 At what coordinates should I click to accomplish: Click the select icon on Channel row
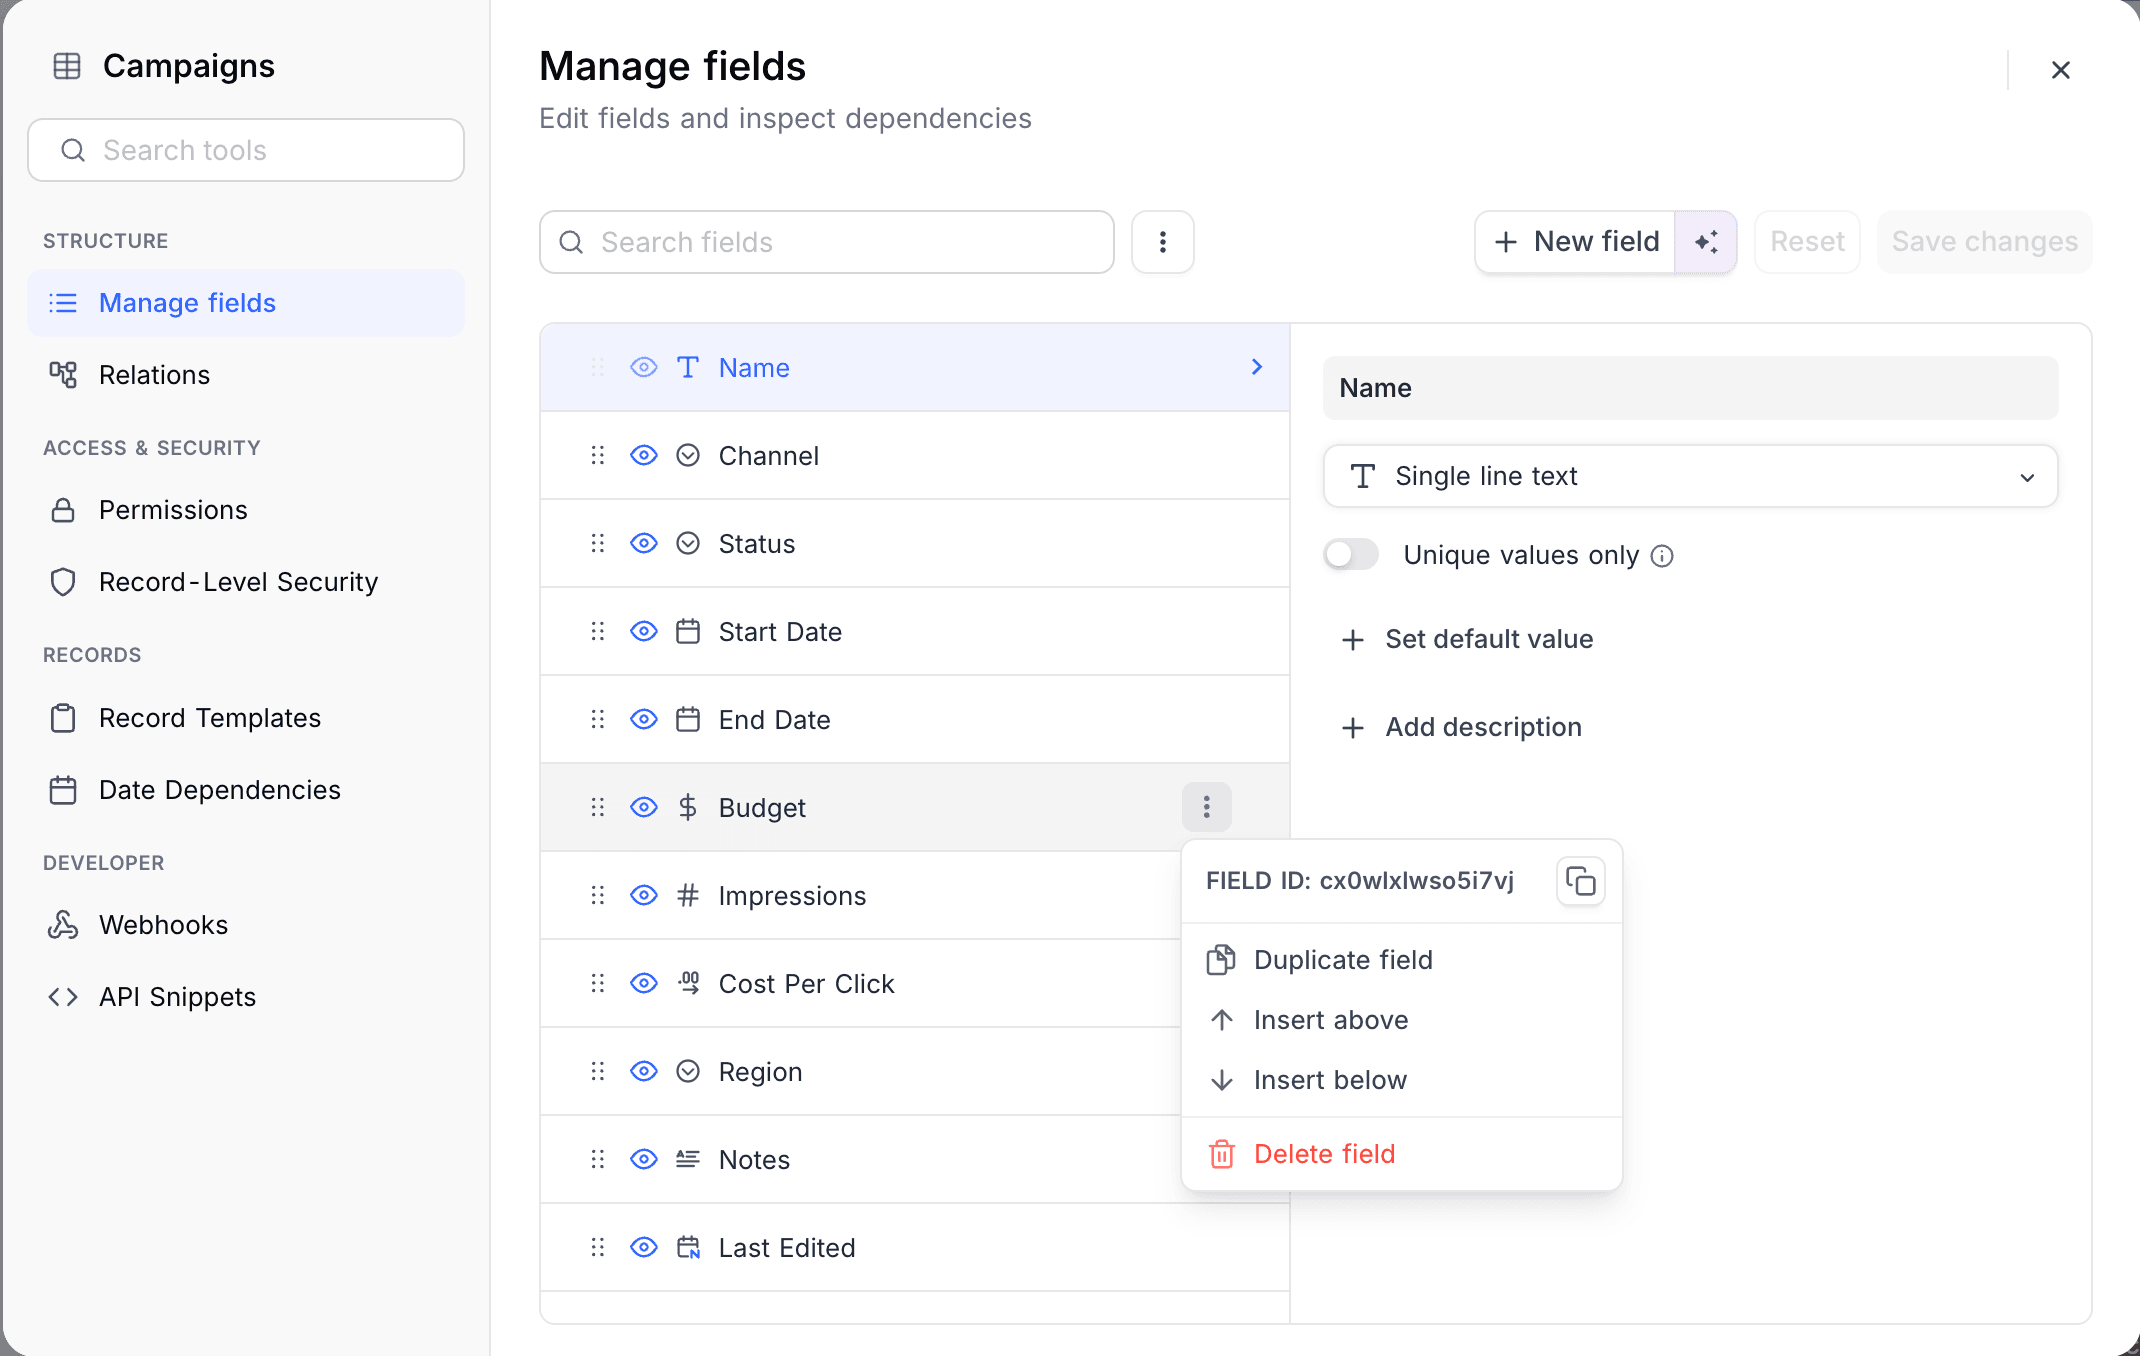[688, 455]
